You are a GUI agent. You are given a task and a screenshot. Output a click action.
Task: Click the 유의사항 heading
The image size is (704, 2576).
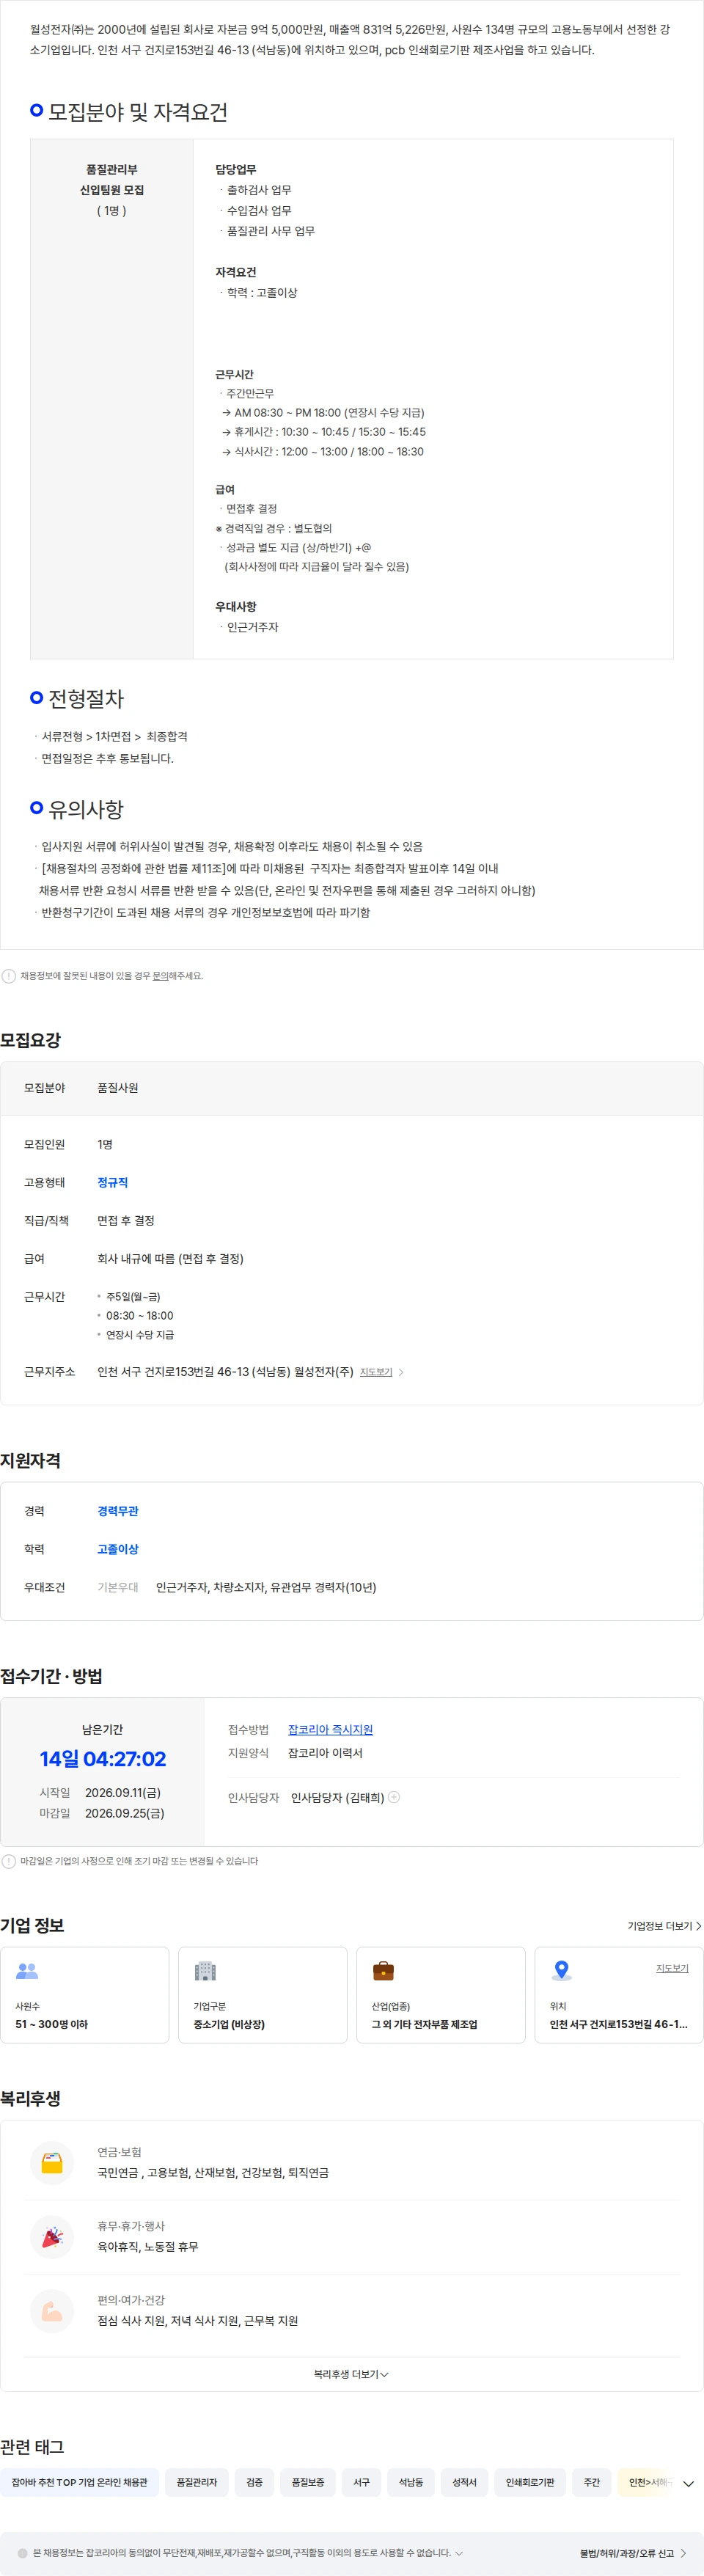coord(86,809)
